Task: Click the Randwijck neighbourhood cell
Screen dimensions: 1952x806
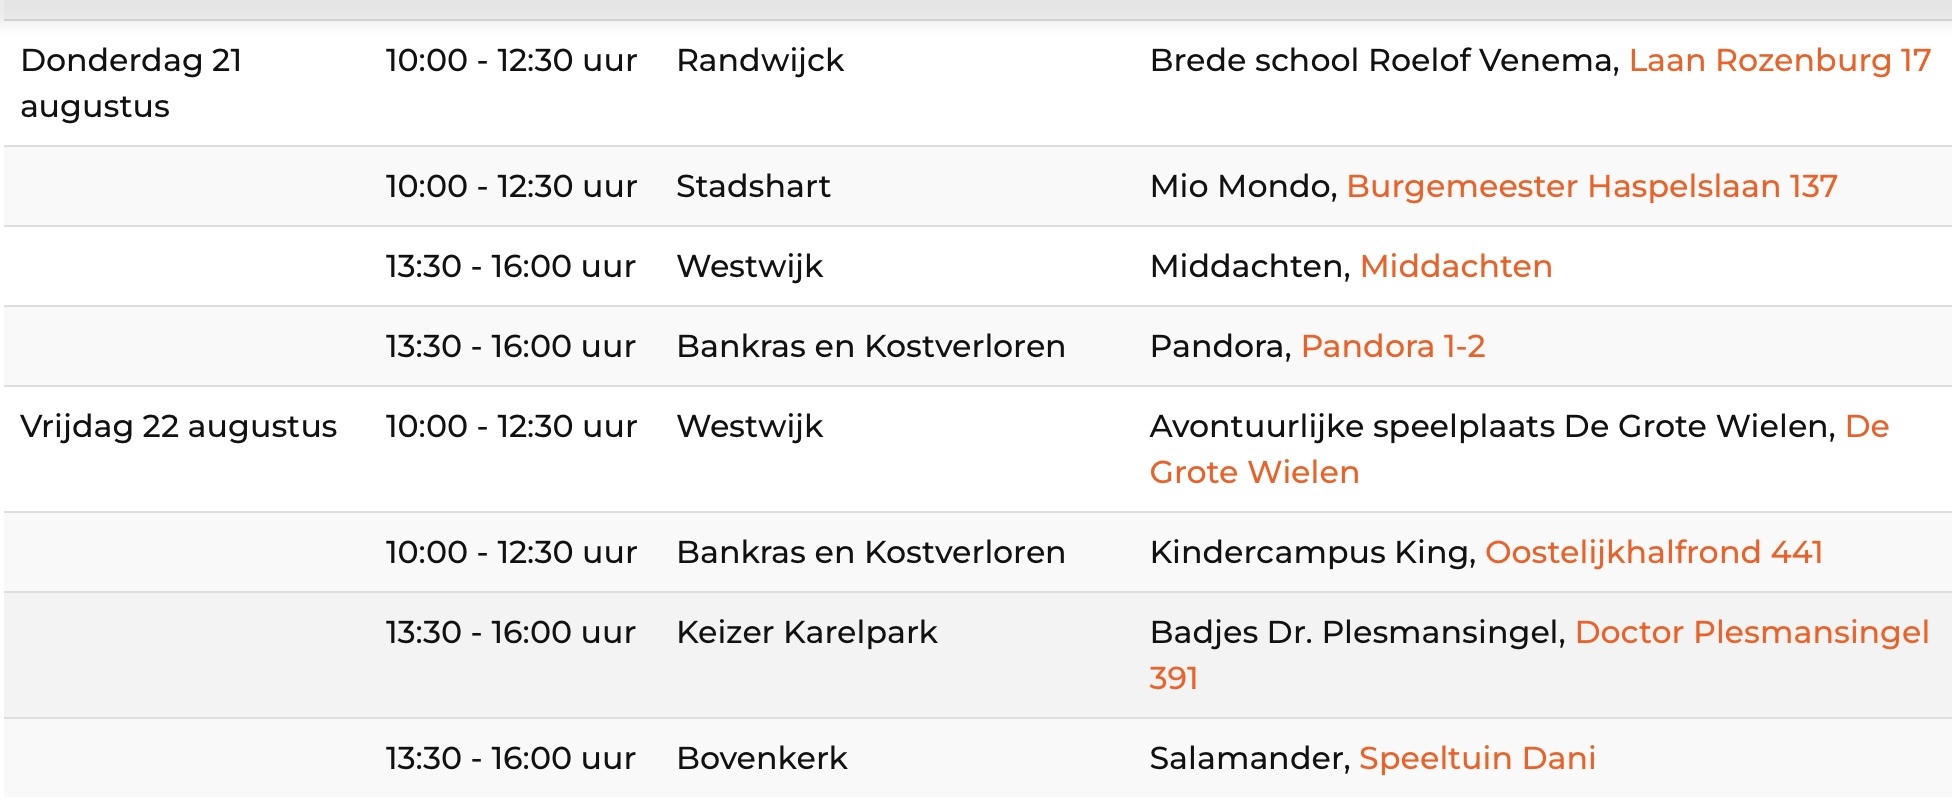Action: [x=760, y=61]
